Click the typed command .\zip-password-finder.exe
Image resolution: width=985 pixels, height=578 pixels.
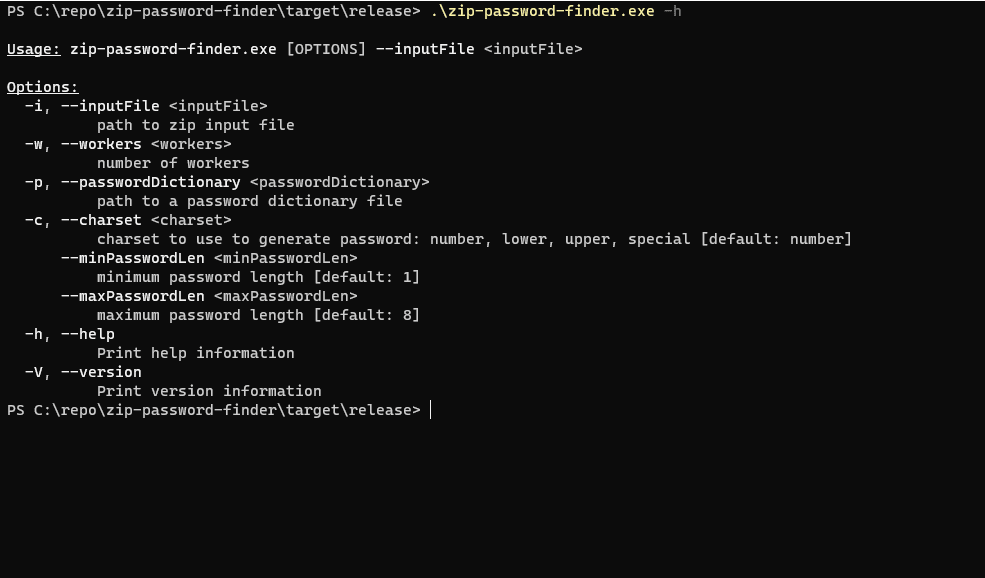542,11
